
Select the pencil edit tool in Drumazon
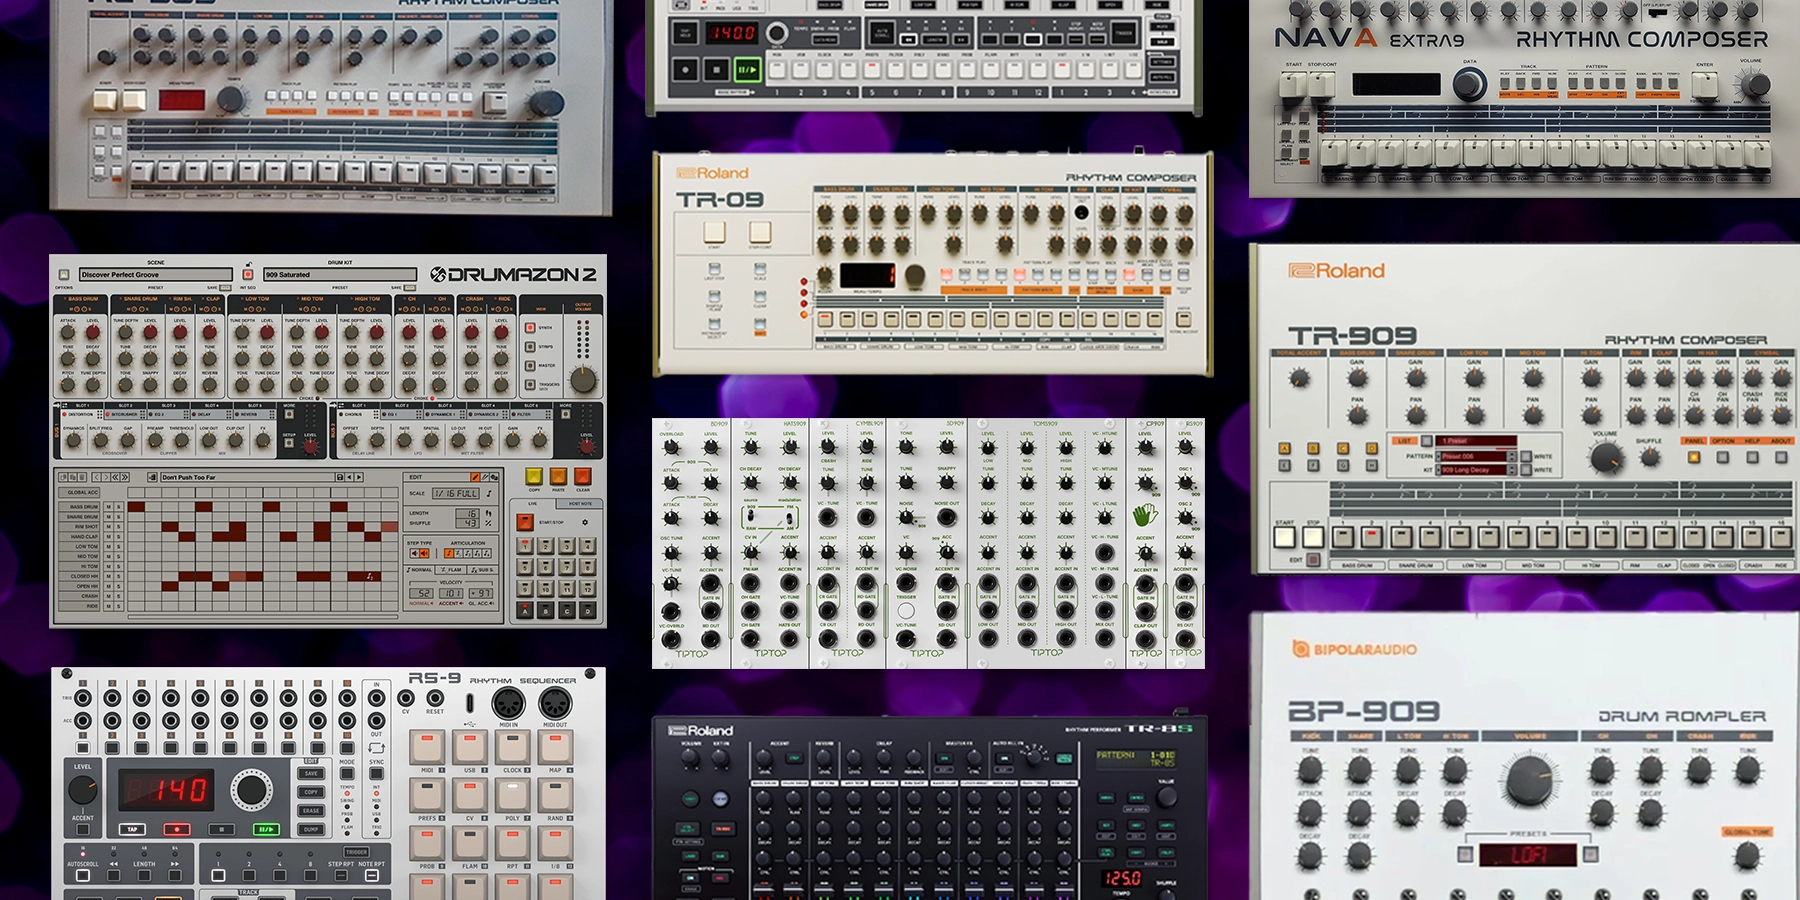click(x=475, y=477)
